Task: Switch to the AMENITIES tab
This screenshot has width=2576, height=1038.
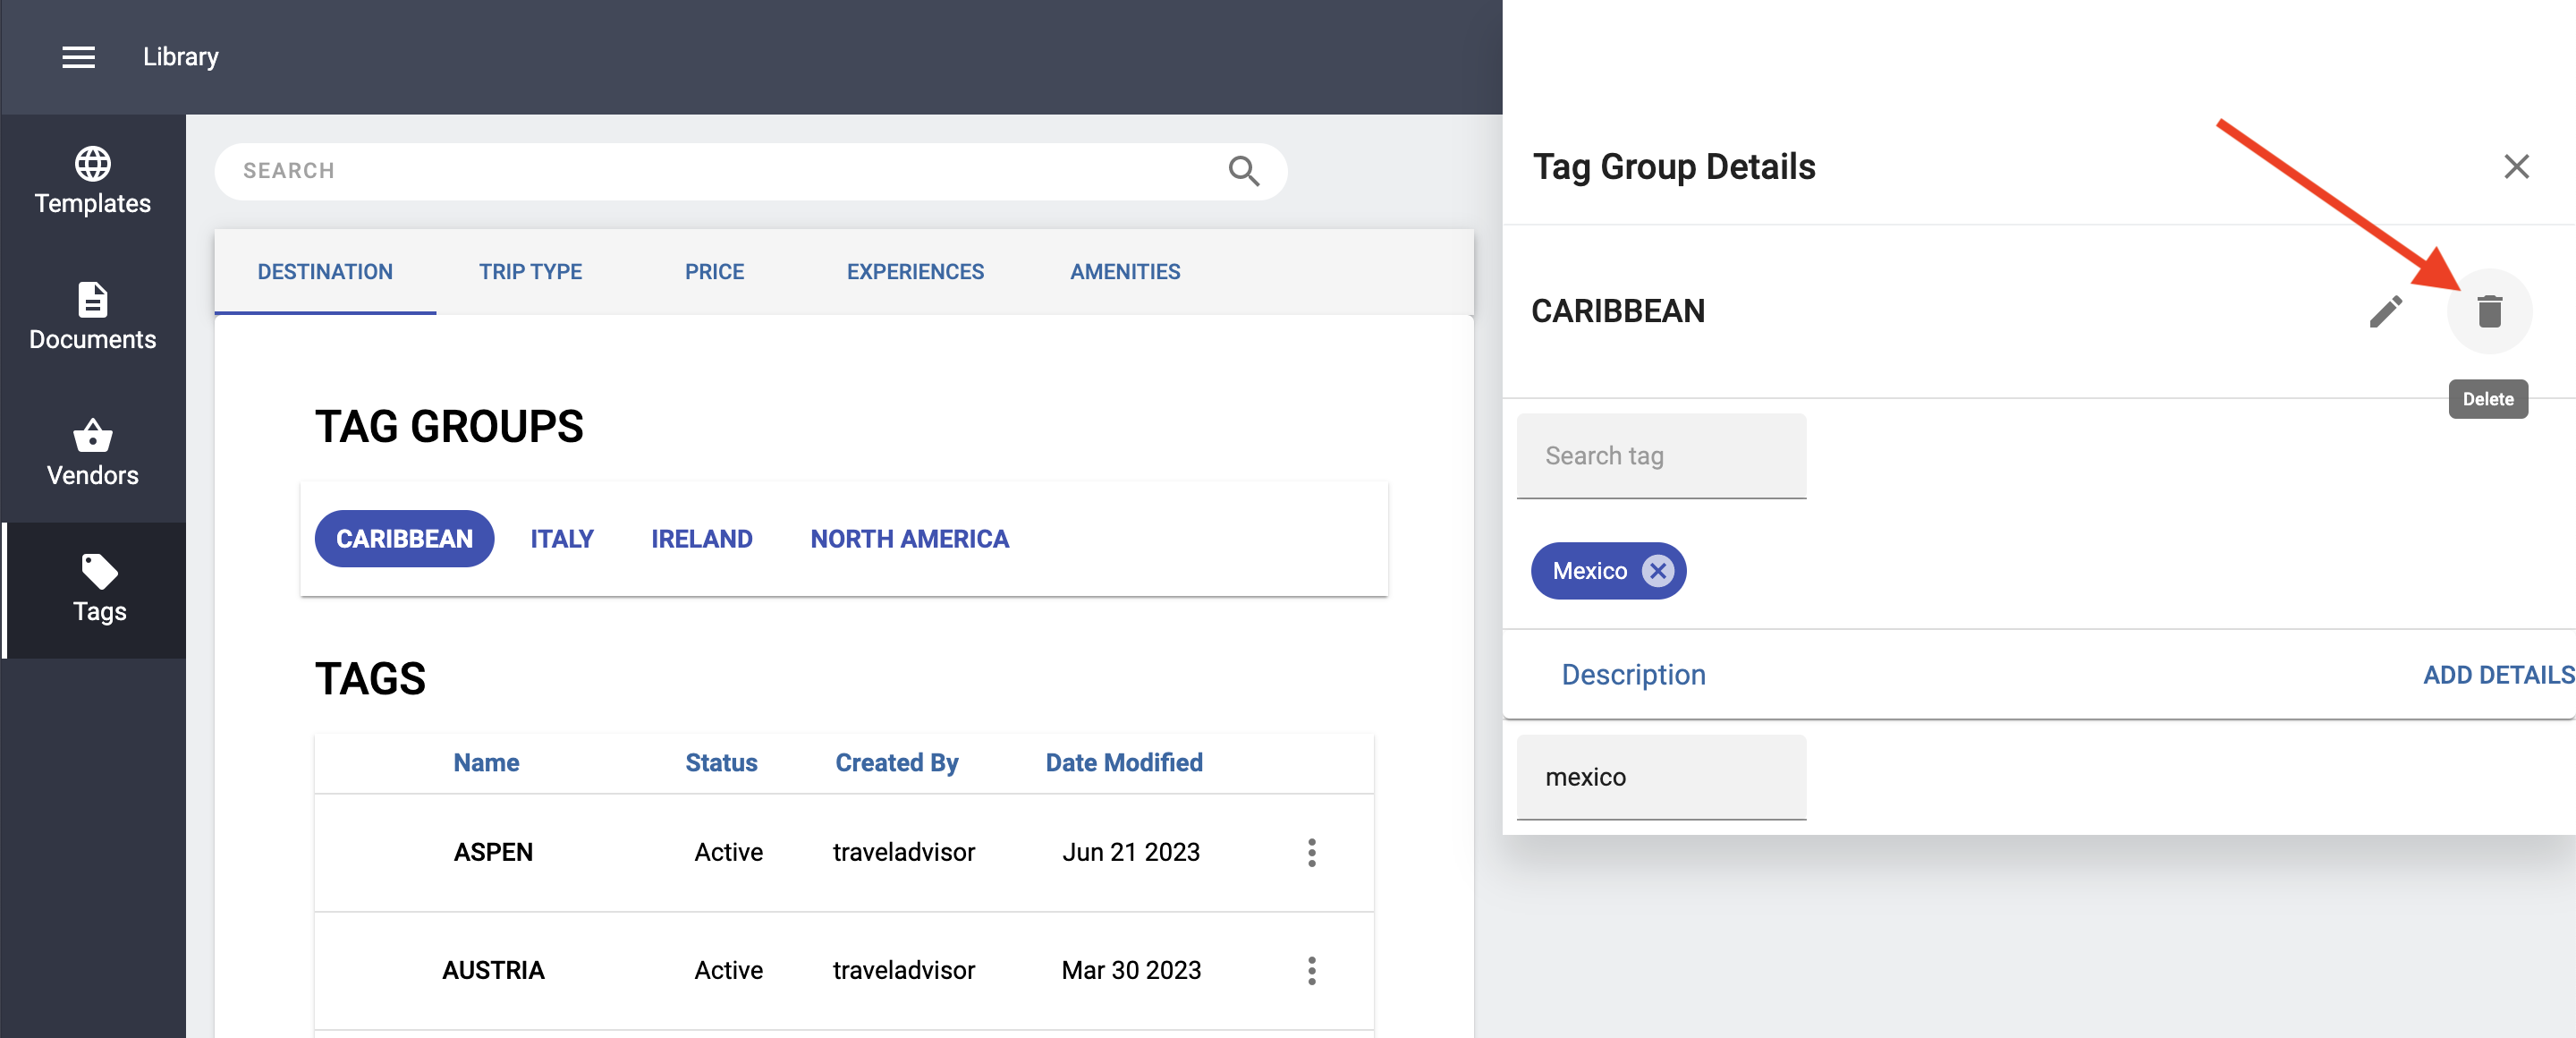Action: 1125,272
